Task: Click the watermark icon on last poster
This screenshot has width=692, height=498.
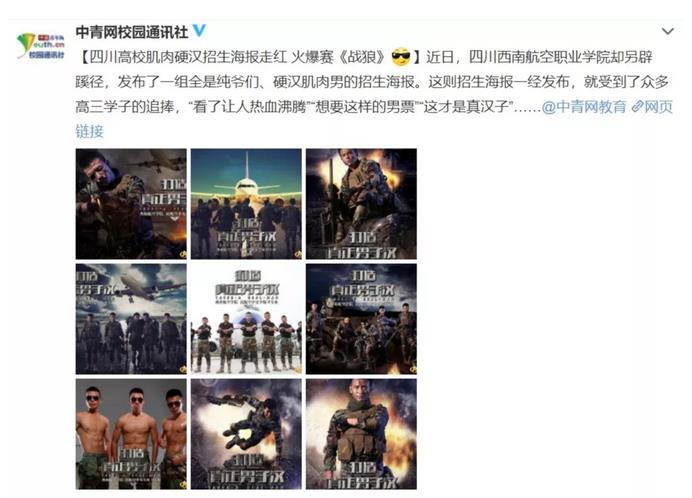Action: (x=413, y=485)
